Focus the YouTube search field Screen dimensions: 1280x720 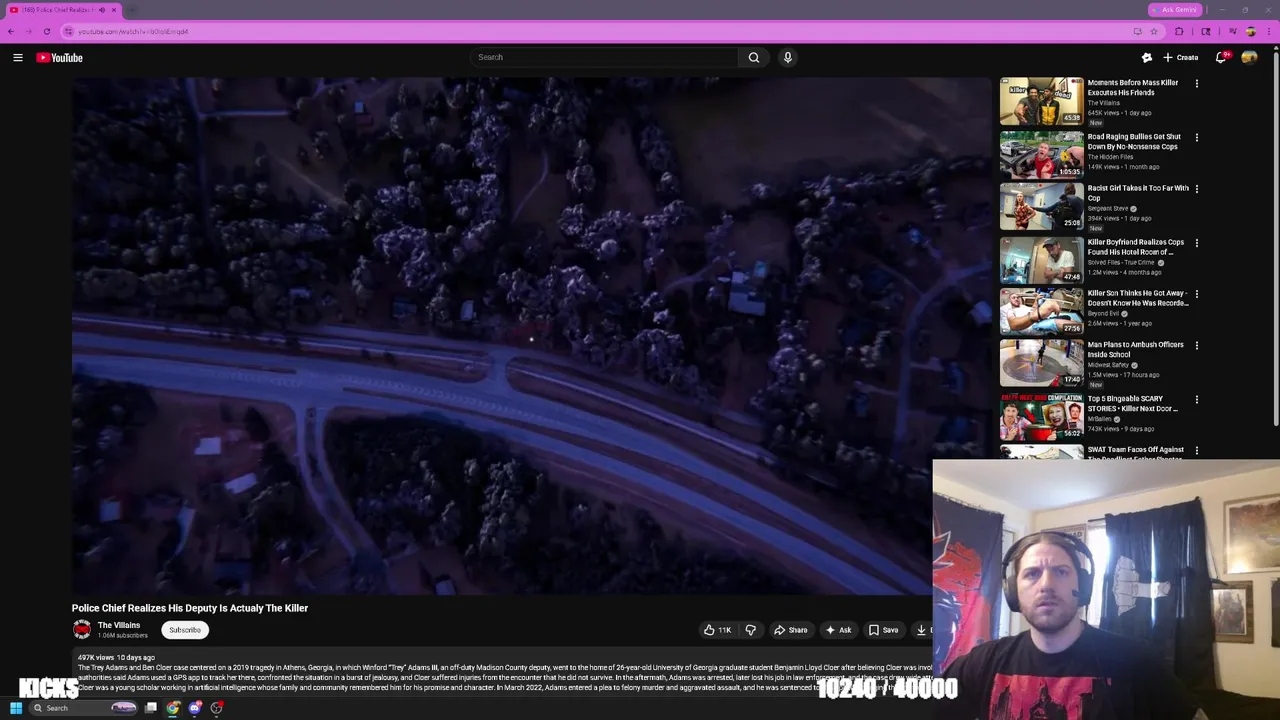click(605, 57)
